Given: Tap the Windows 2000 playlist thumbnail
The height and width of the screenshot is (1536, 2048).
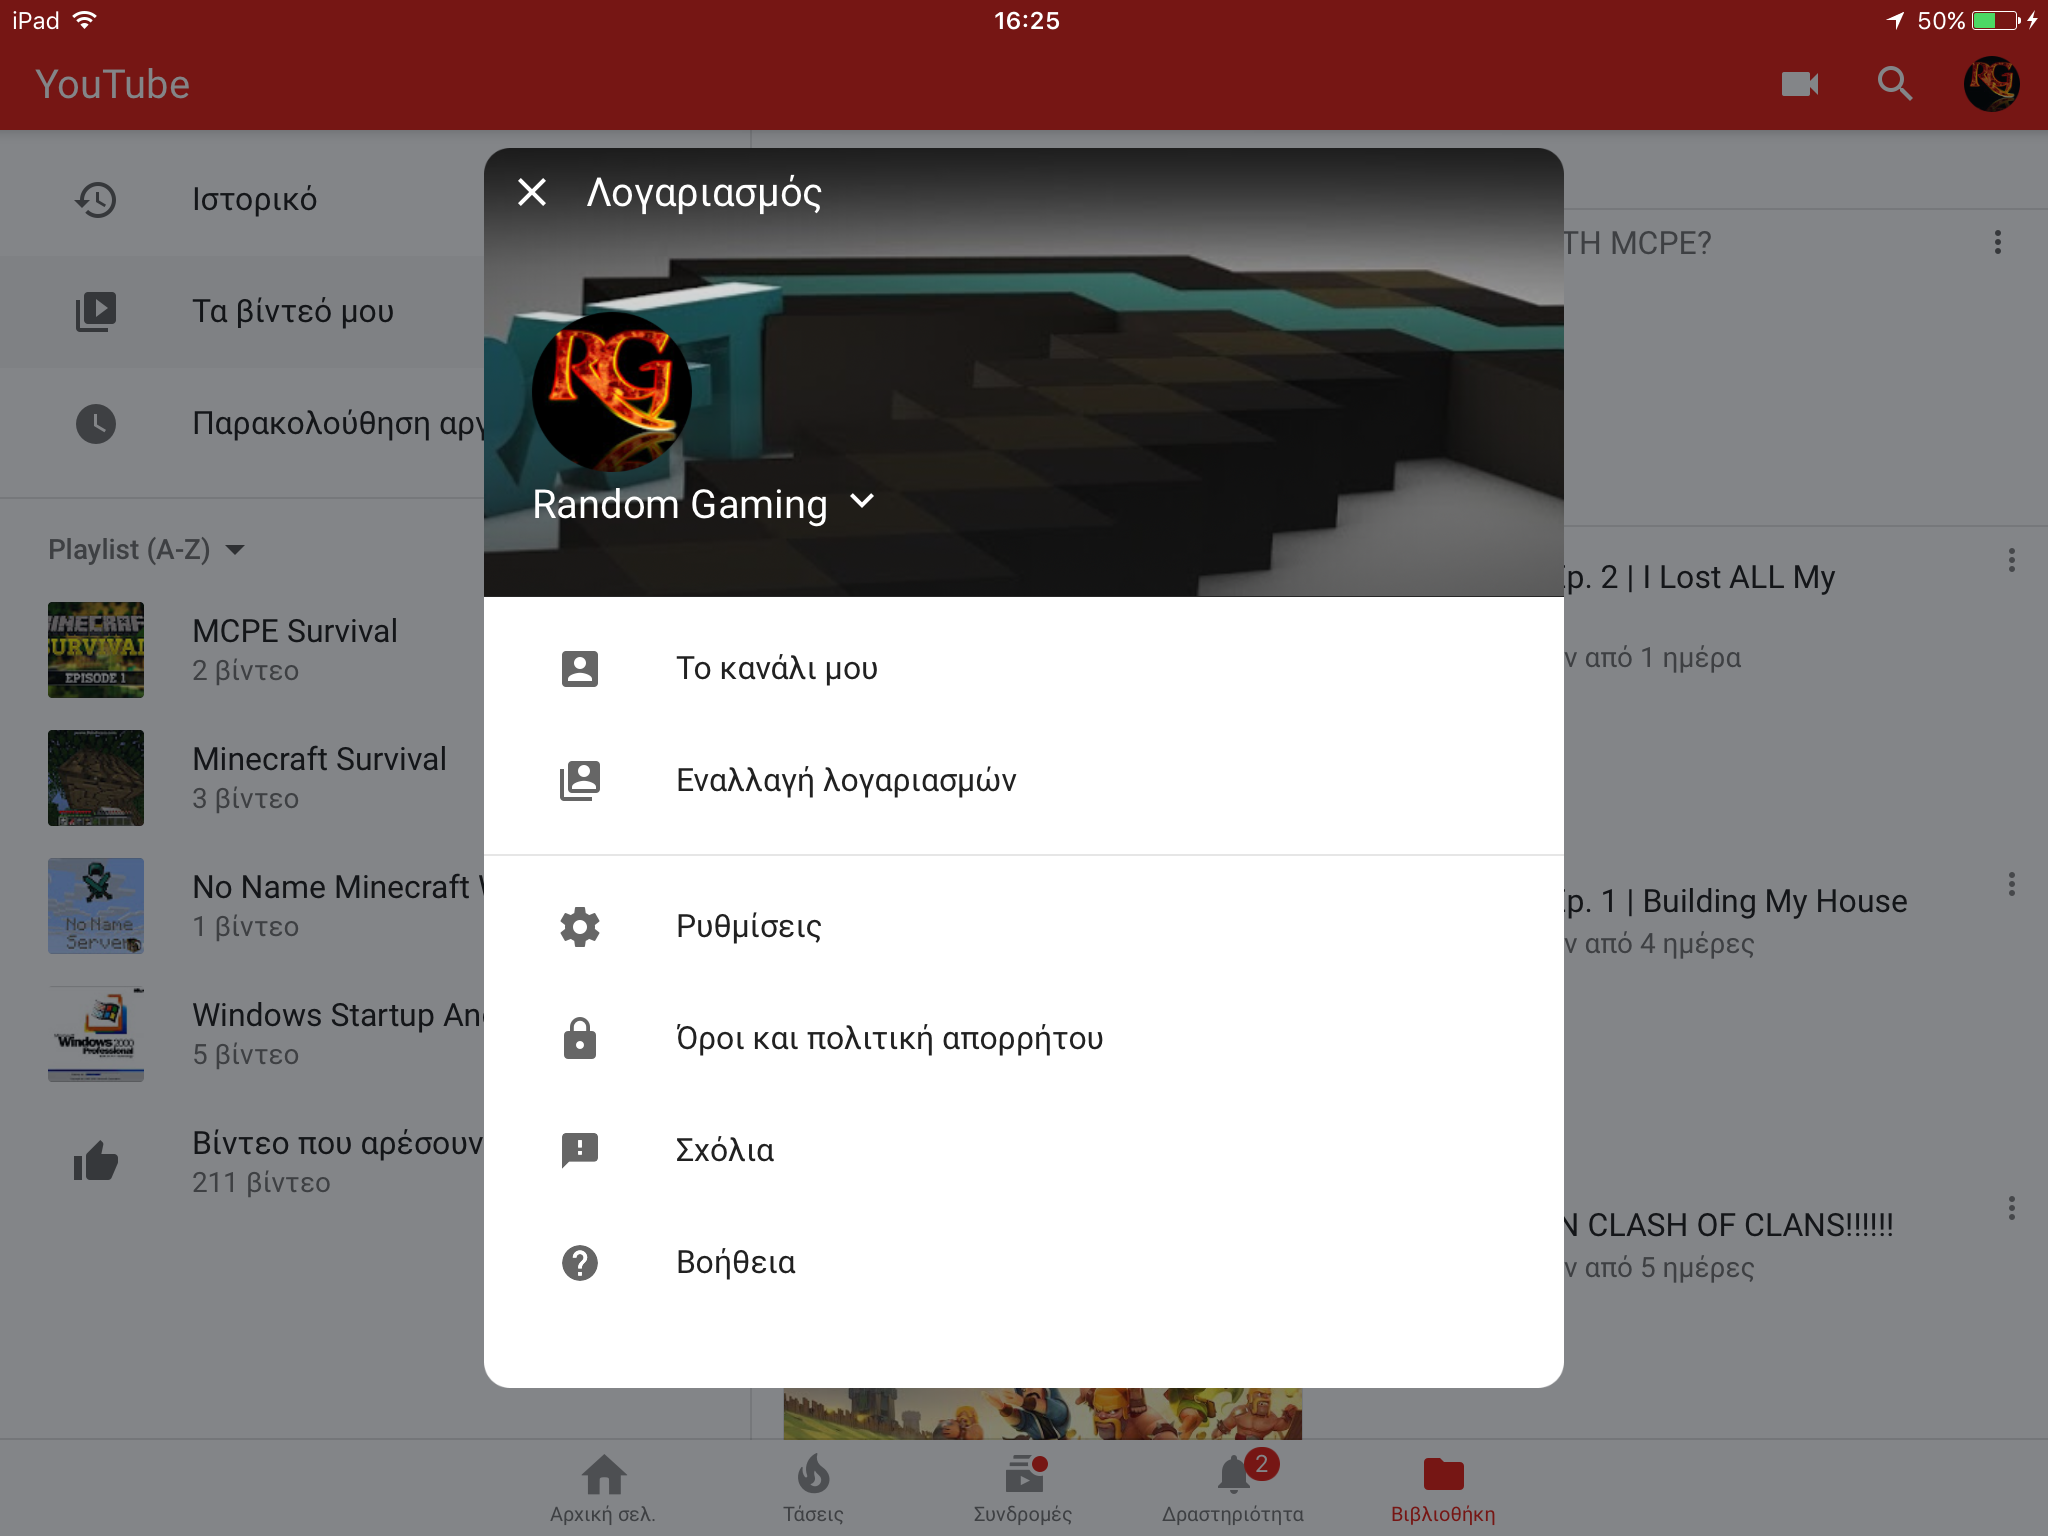Looking at the screenshot, I should pos(96,1034).
